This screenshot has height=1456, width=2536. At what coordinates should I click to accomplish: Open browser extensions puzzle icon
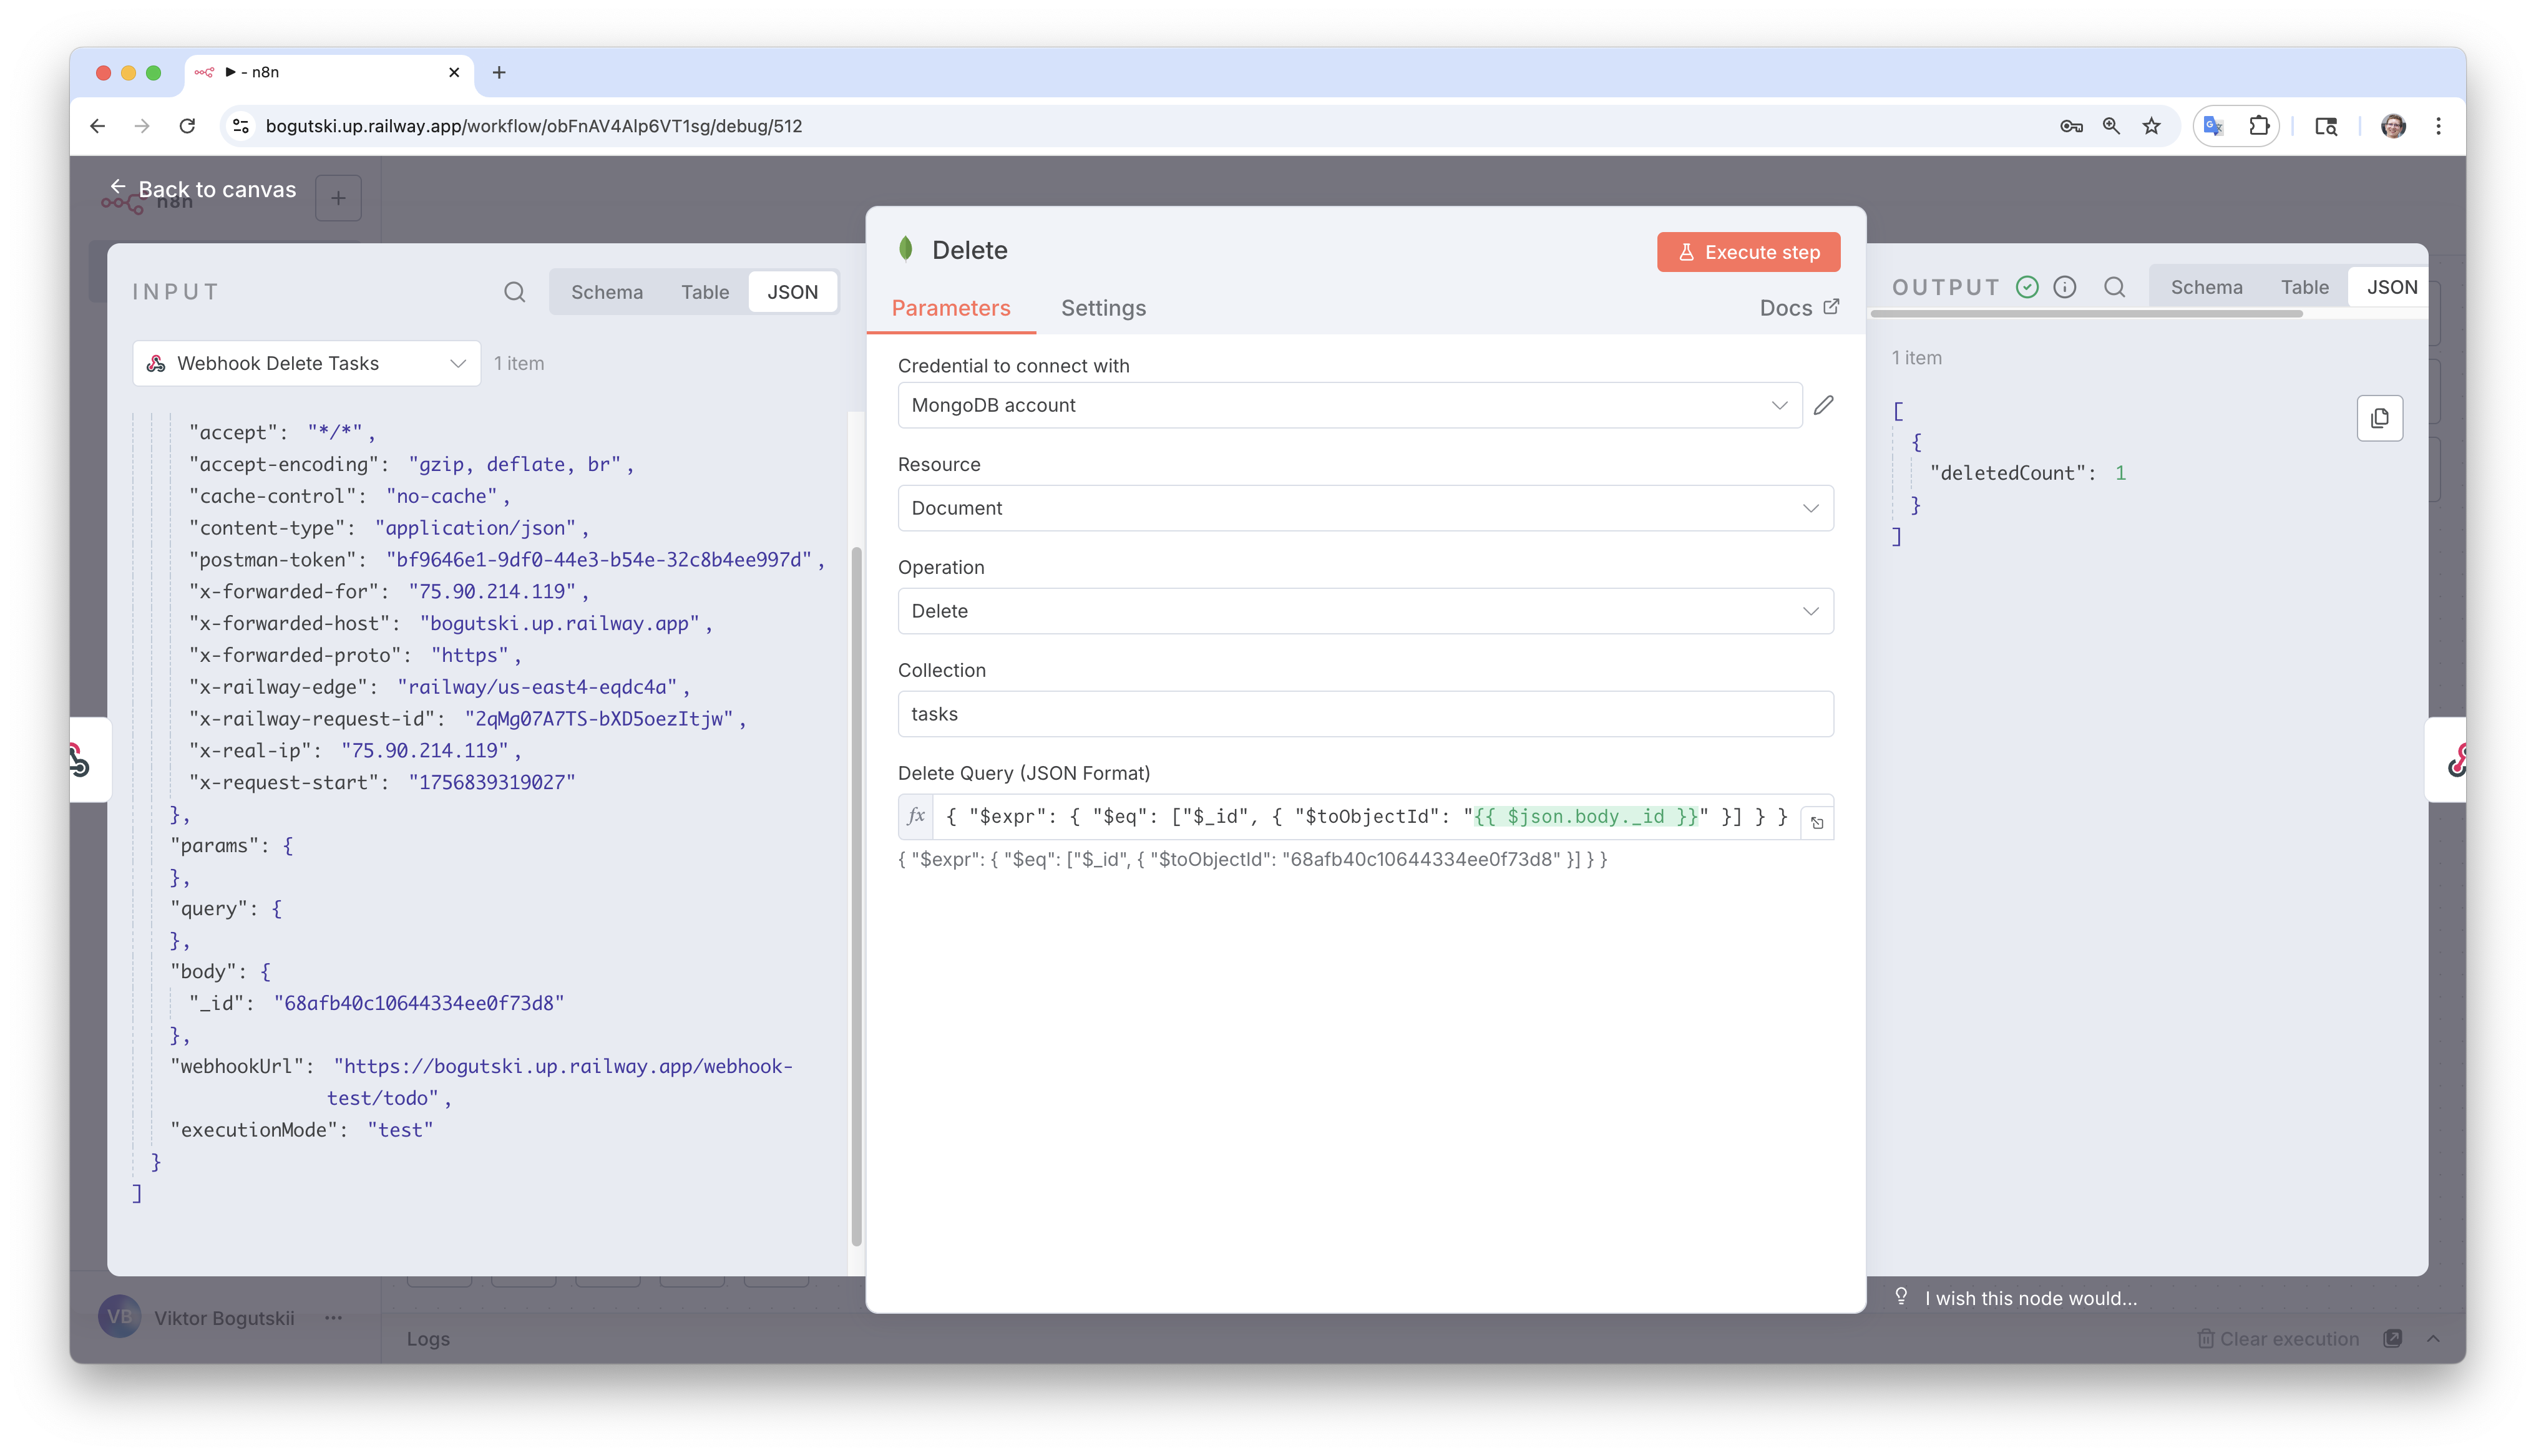click(x=2259, y=126)
